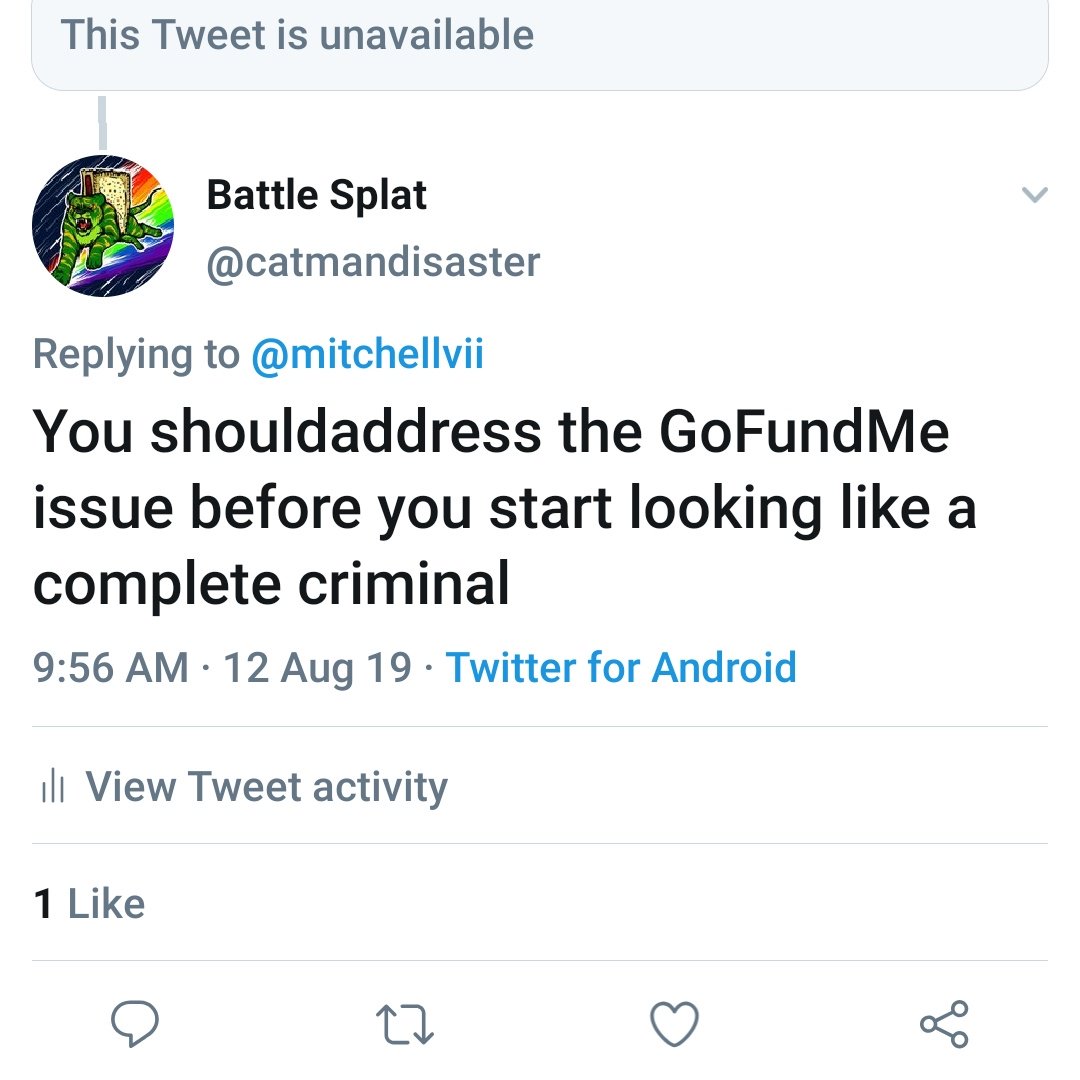Open tweet options chevron dropdown
The width and height of the screenshot is (1080, 1080).
(1035, 195)
